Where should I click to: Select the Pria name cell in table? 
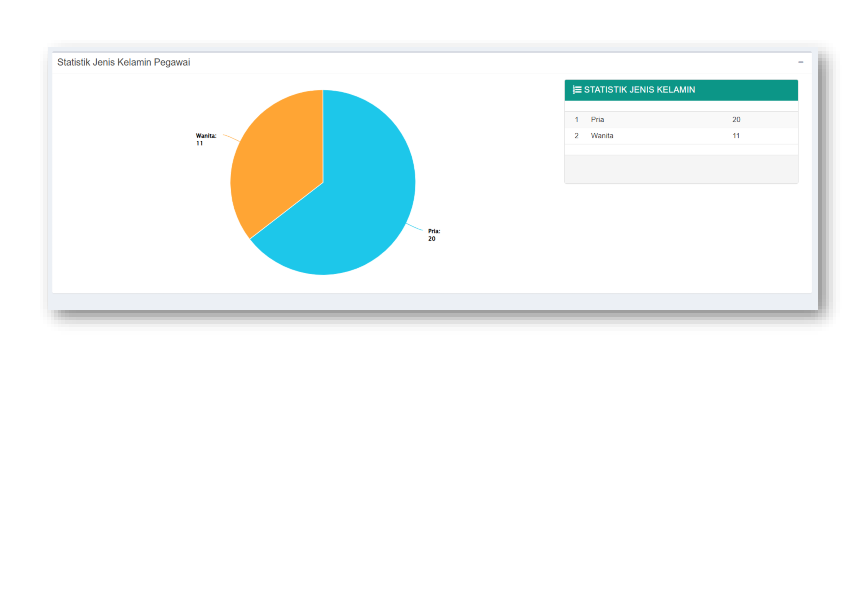(x=598, y=120)
